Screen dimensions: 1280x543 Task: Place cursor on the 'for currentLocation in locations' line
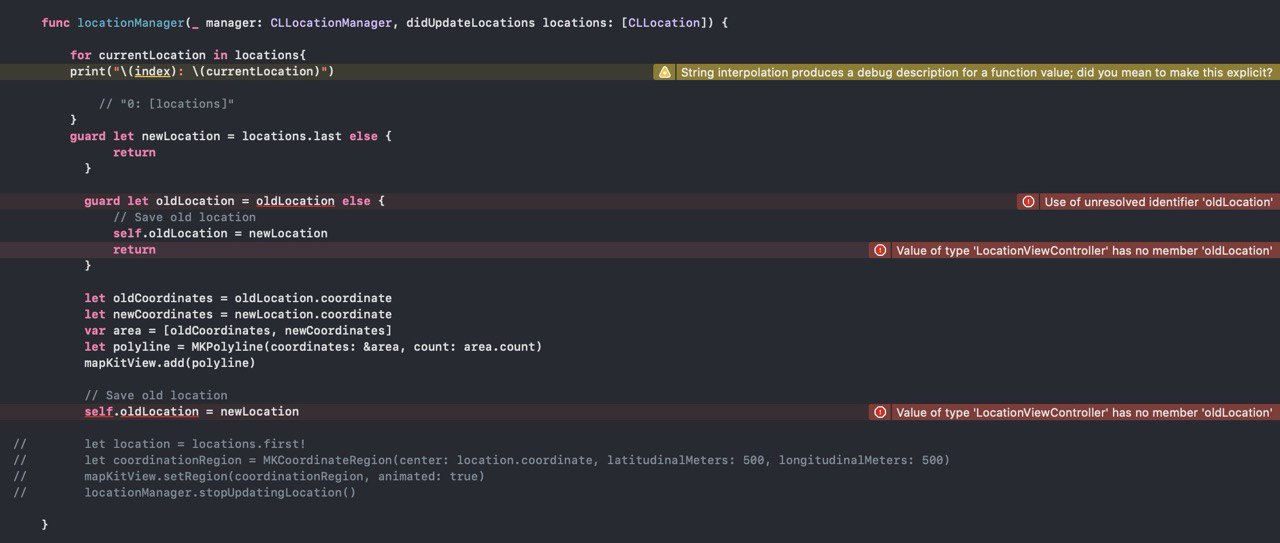[x=188, y=55]
